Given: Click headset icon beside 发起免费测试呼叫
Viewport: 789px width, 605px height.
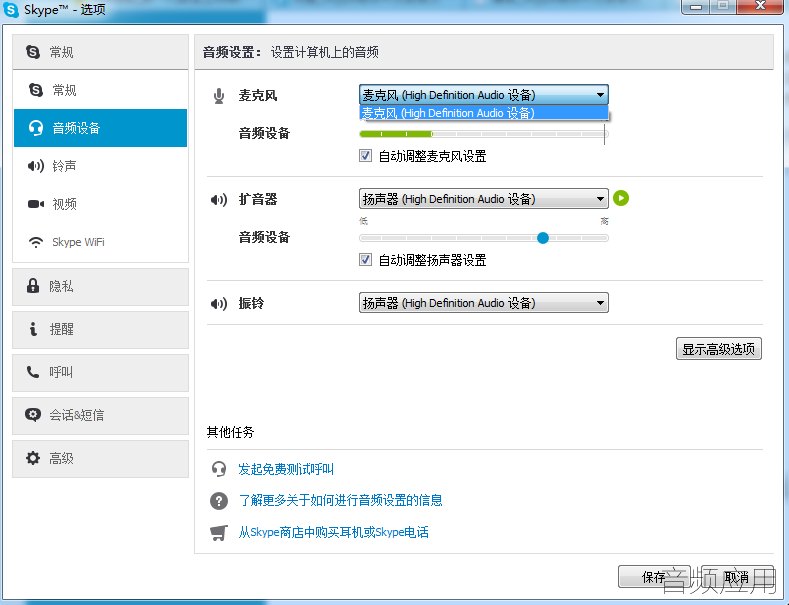Looking at the screenshot, I should [219, 469].
